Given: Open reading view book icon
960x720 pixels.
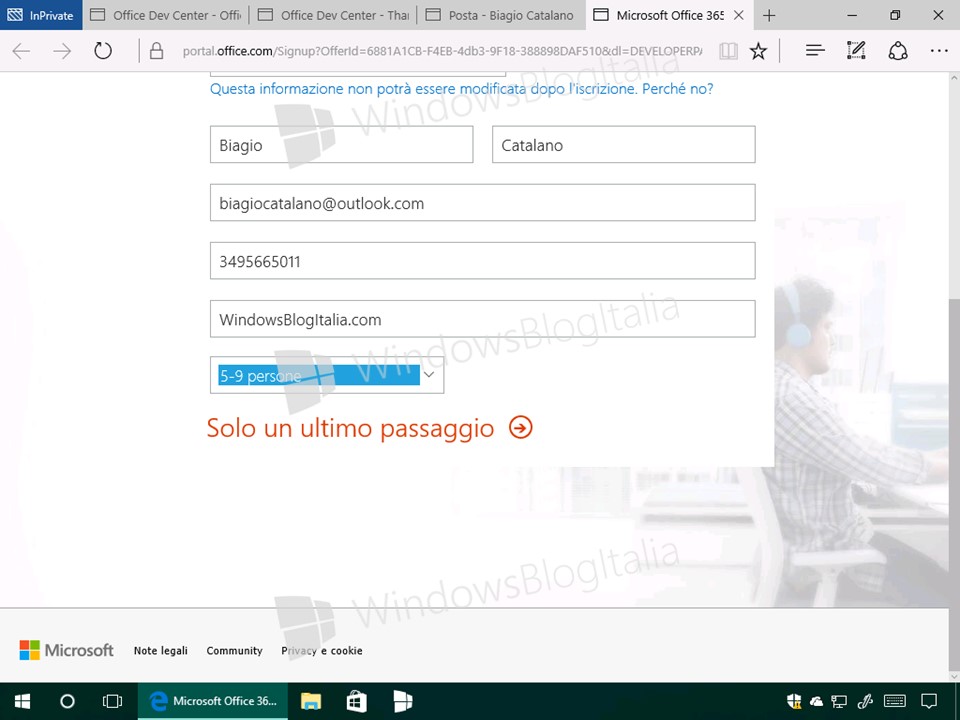Looking at the screenshot, I should click(x=728, y=51).
